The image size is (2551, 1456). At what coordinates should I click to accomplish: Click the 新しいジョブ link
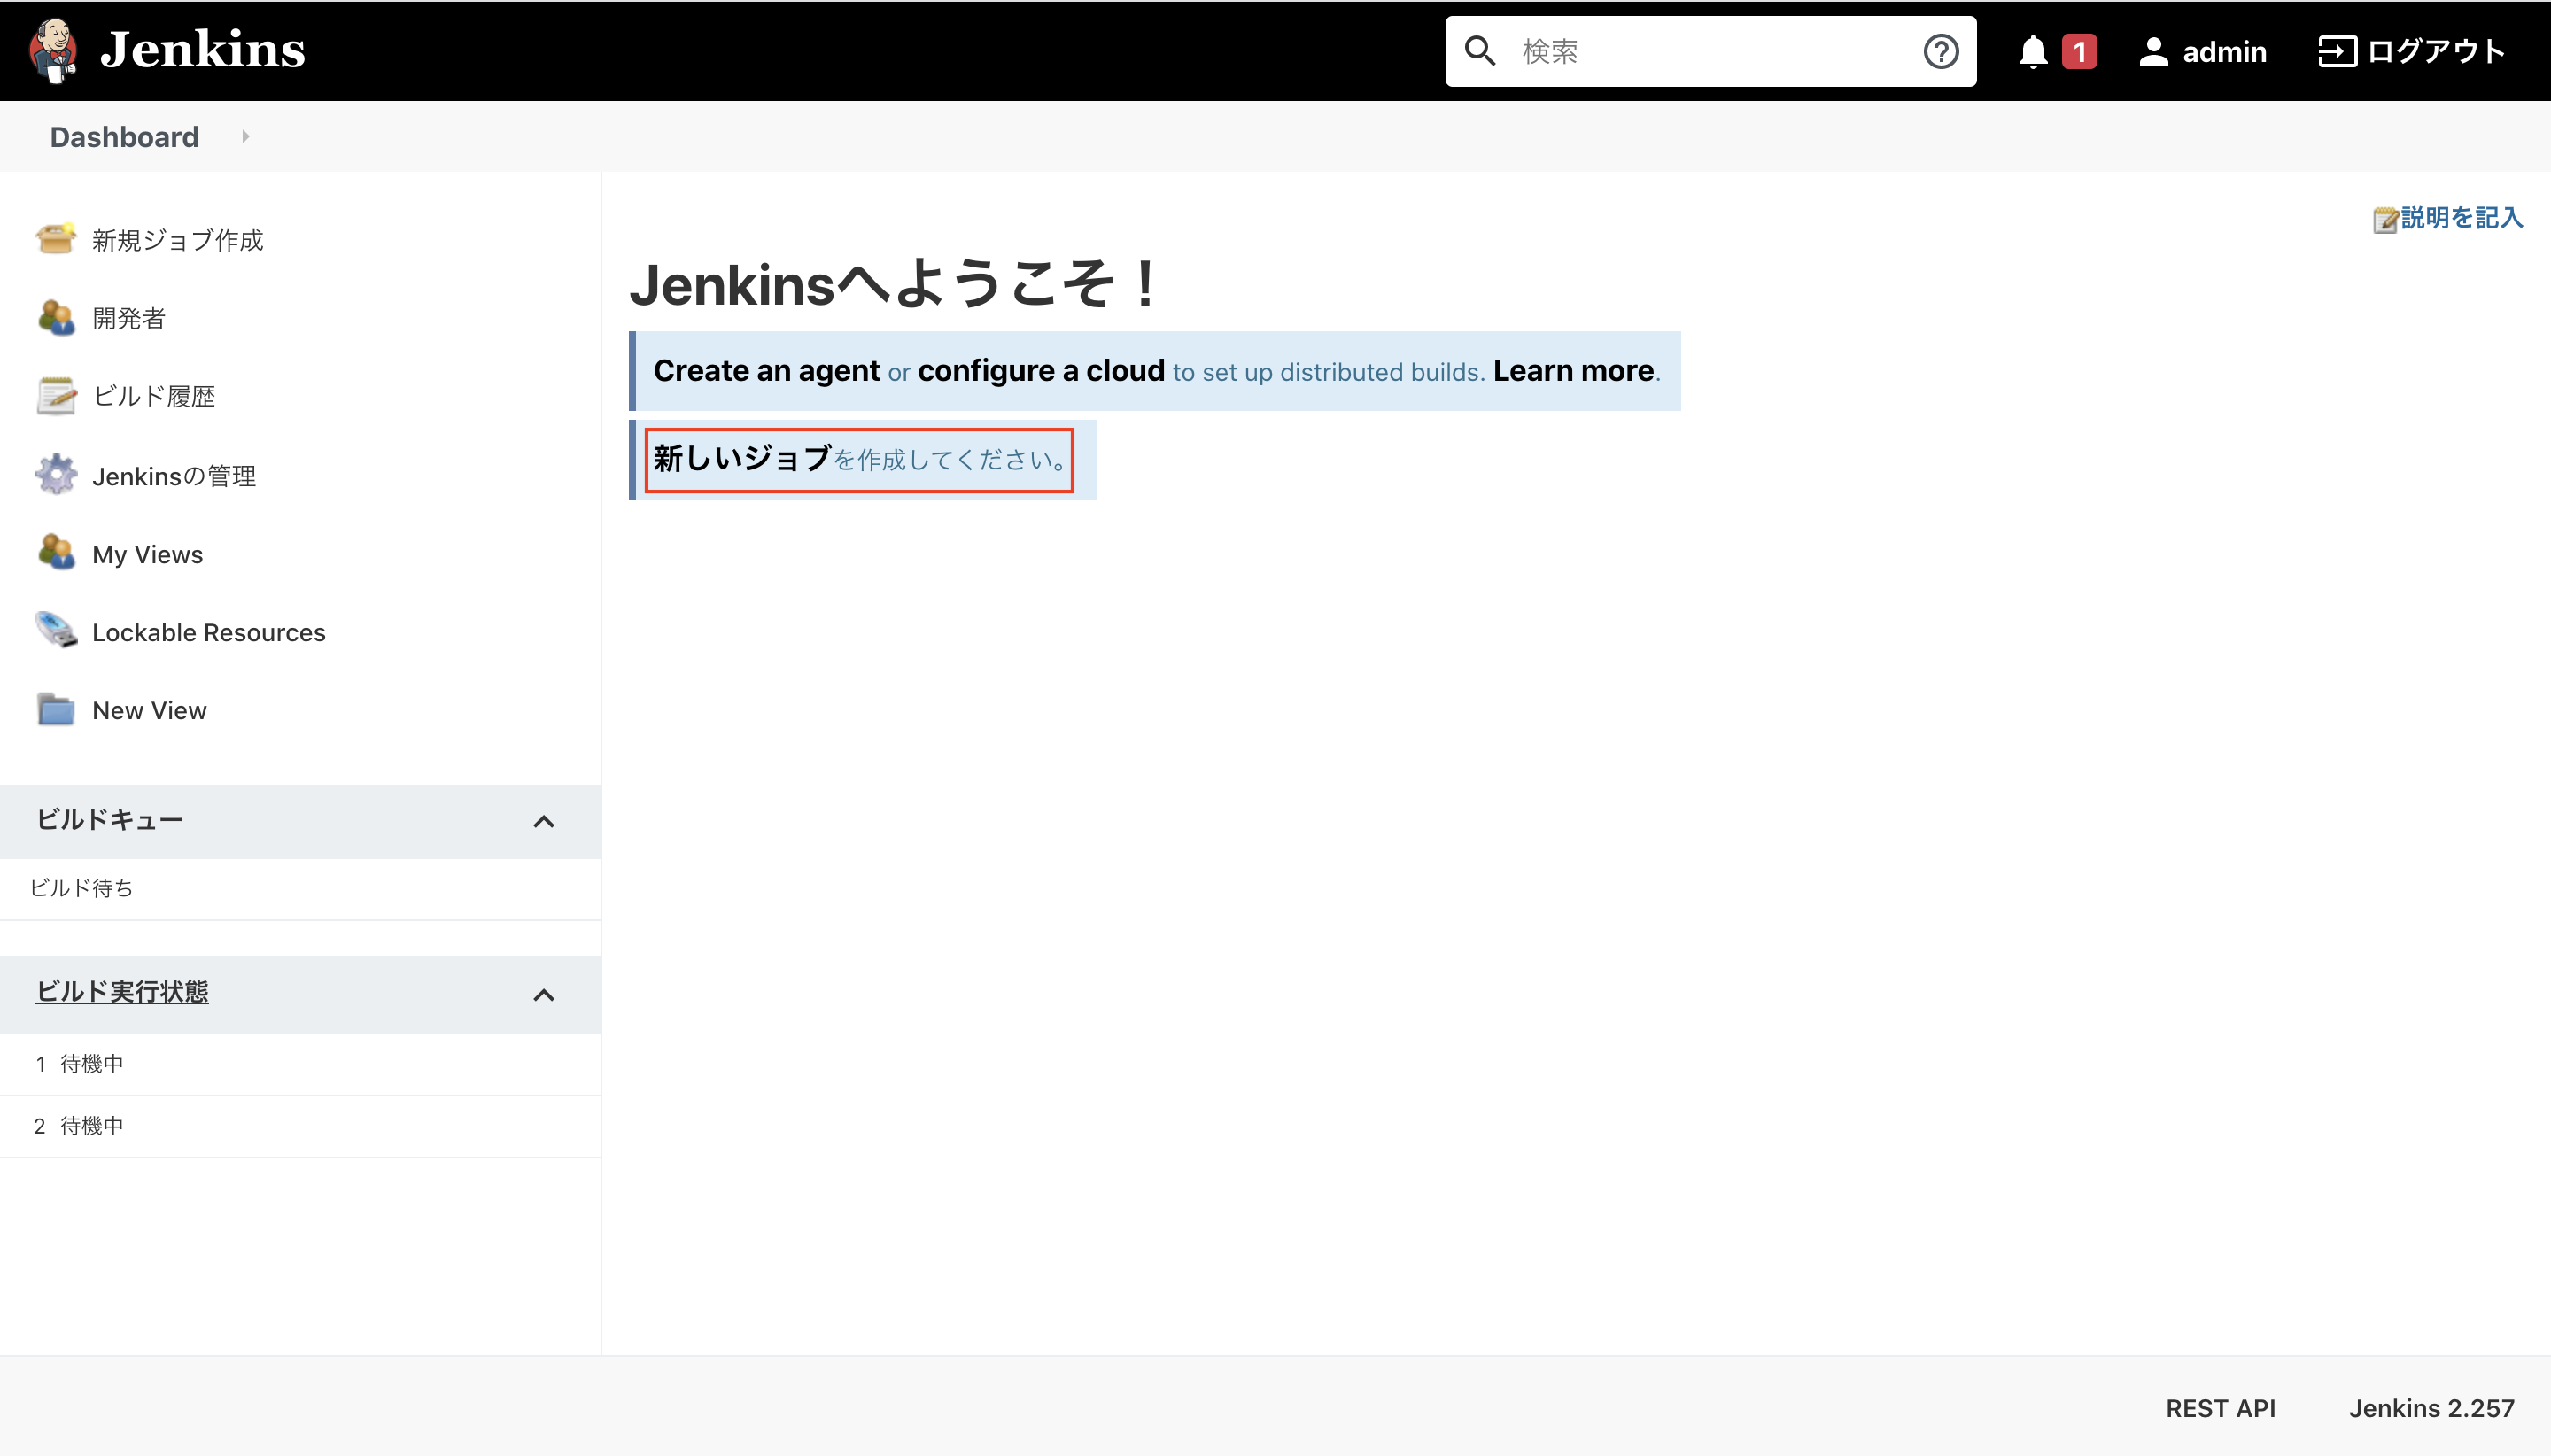point(743,458)
